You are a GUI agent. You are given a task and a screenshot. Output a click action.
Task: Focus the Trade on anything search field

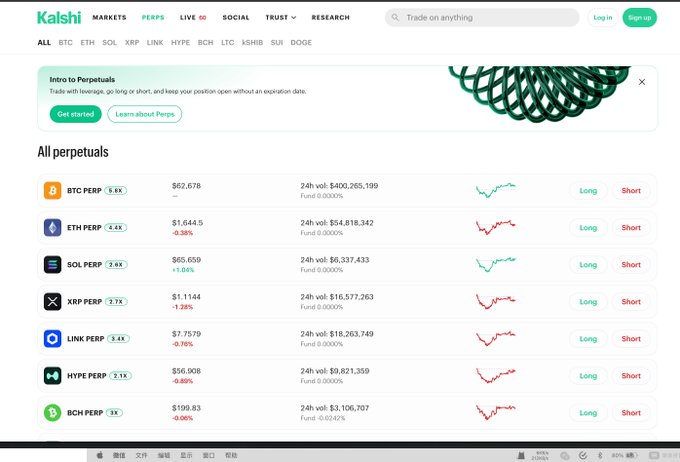point(482,17)
